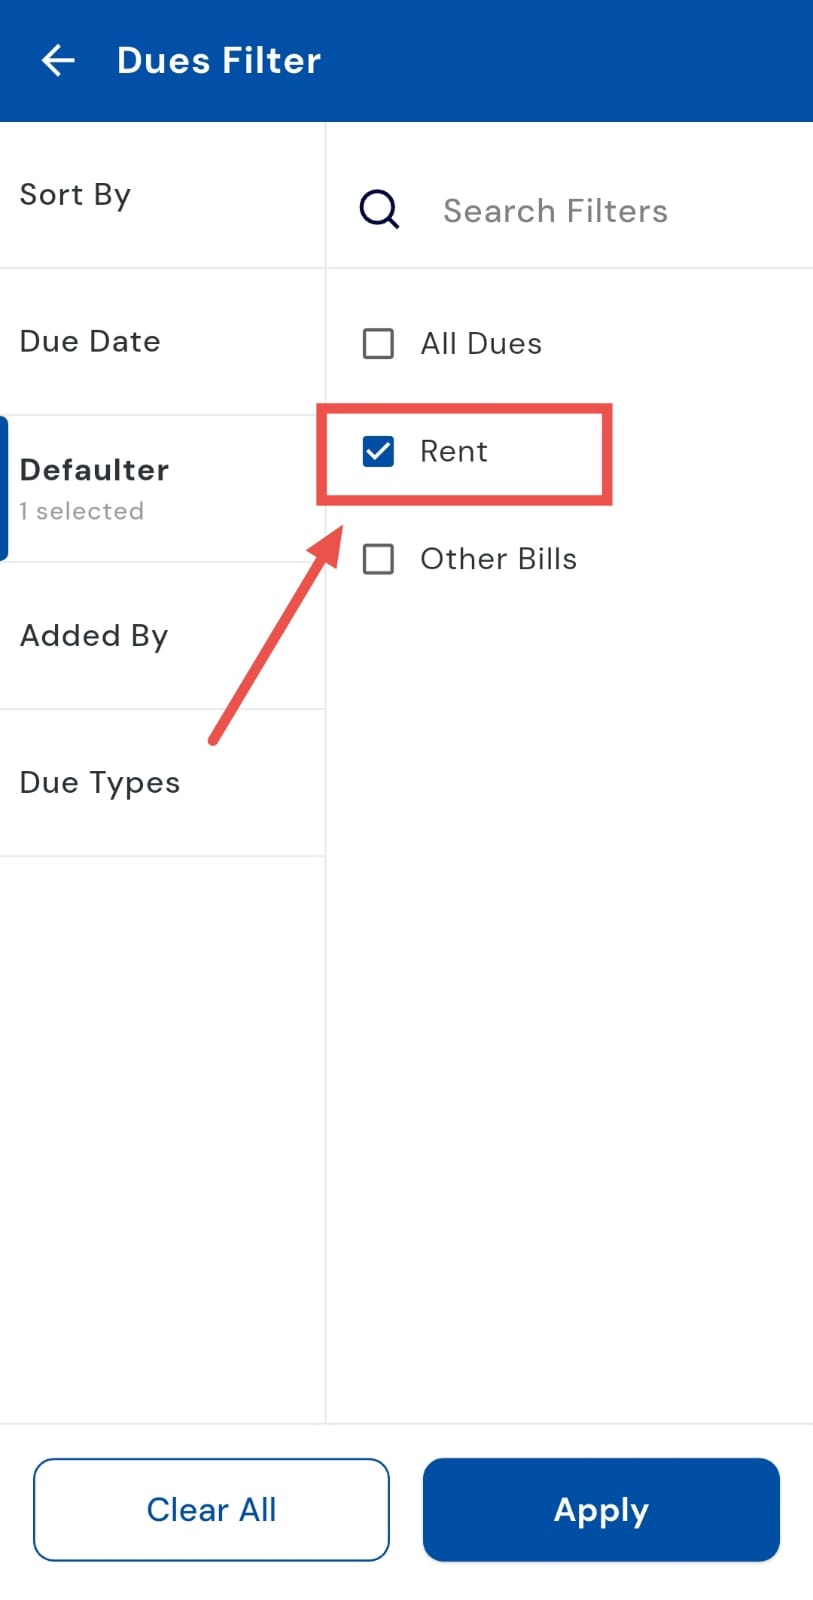The width and height of the screenshot is (813, 1600).
Task: Apply the selected filters
Action: (x=601, y=1509)
